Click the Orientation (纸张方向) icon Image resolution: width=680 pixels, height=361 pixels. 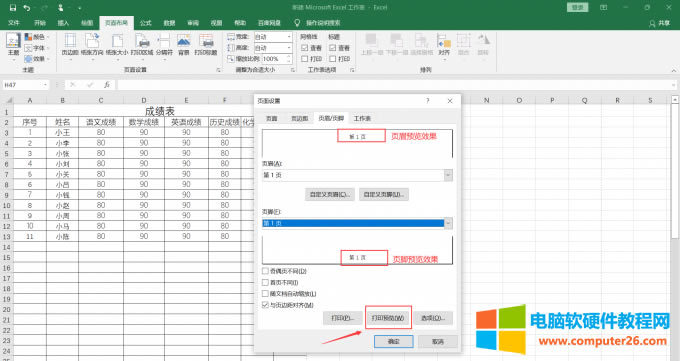[92, 44]
